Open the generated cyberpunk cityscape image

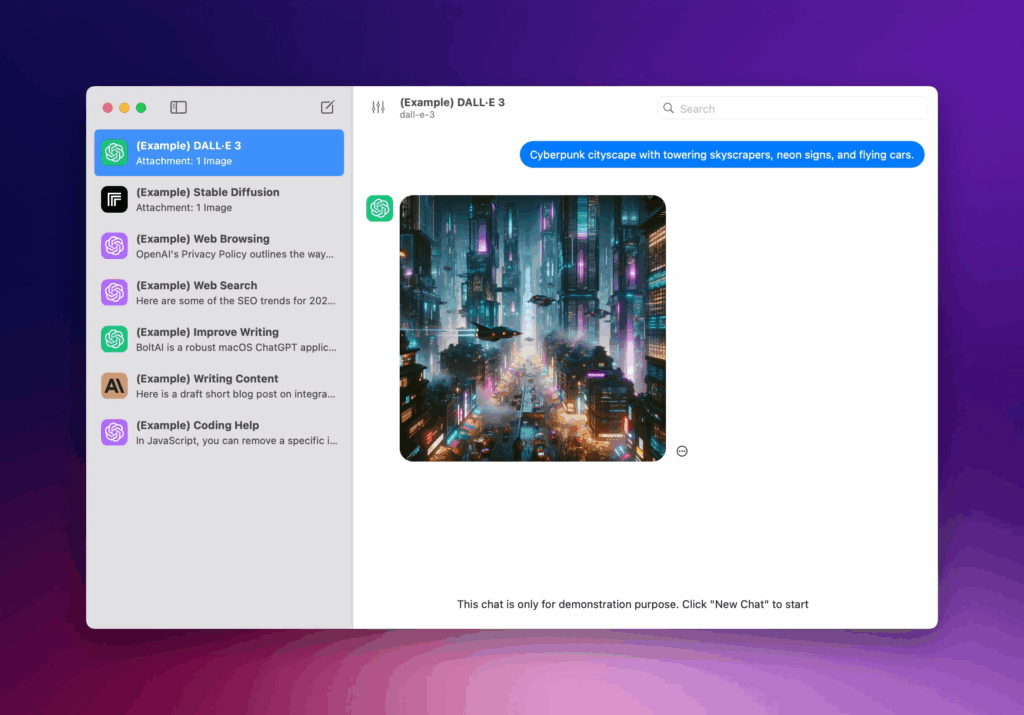pyautogui.click(x=533, y=328)
